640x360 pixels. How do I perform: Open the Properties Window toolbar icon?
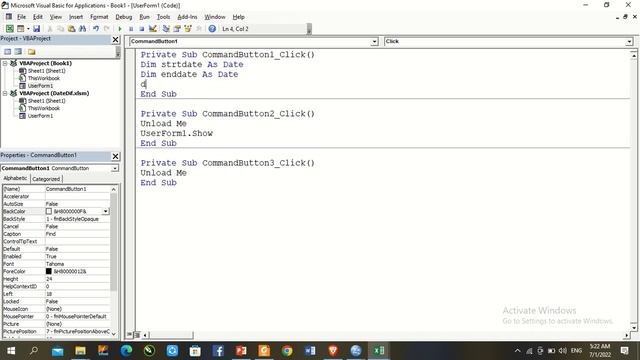tap(177, 29)
